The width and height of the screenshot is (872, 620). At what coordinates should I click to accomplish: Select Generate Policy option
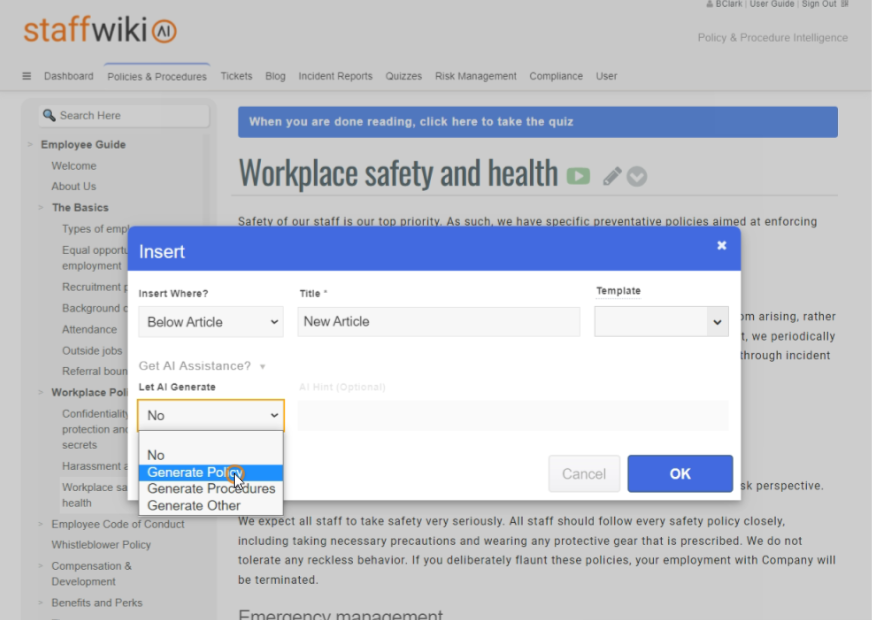[190, 472]
